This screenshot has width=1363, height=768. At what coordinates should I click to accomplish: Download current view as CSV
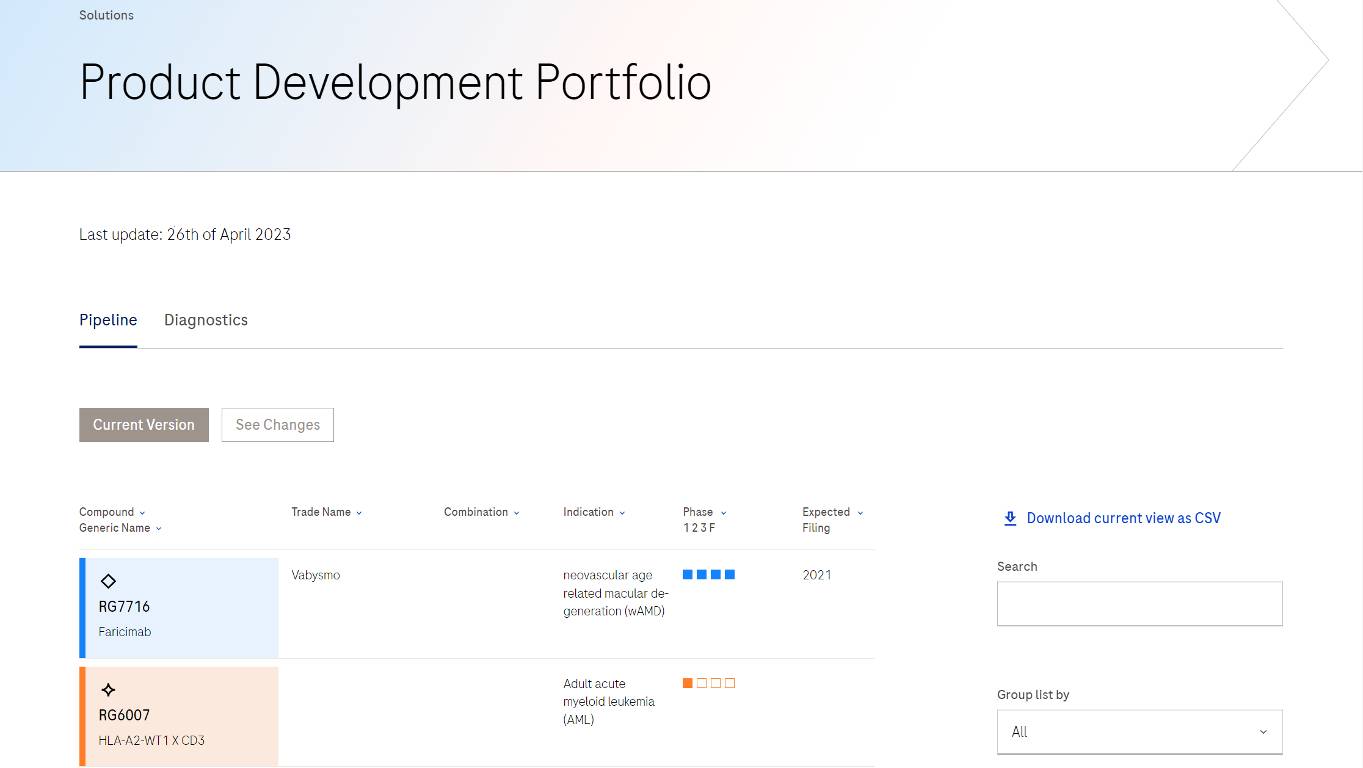coord(1123,518)
